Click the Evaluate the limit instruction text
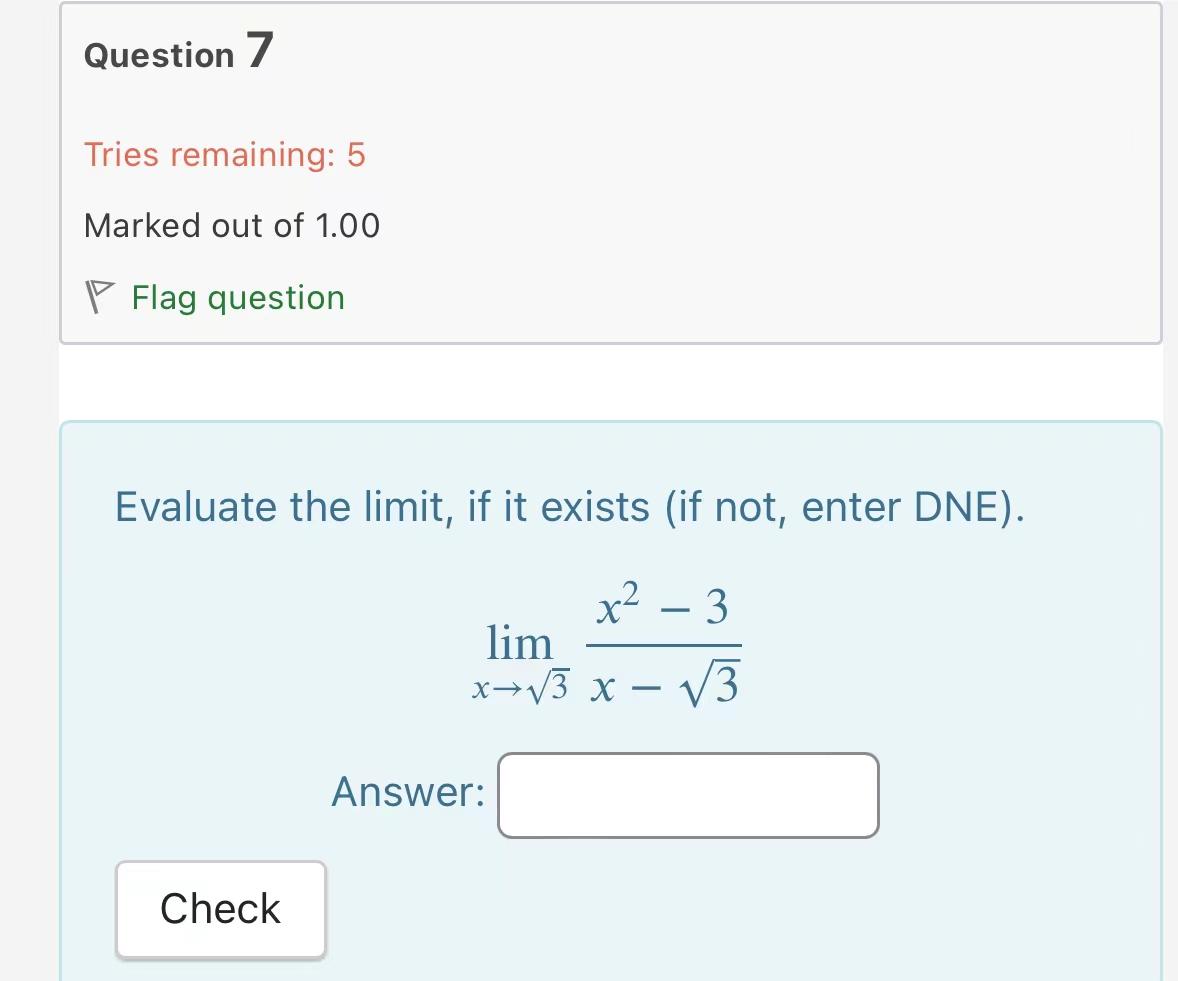The width and height of the screenshot is (1178, 981). tap(567, 507)
